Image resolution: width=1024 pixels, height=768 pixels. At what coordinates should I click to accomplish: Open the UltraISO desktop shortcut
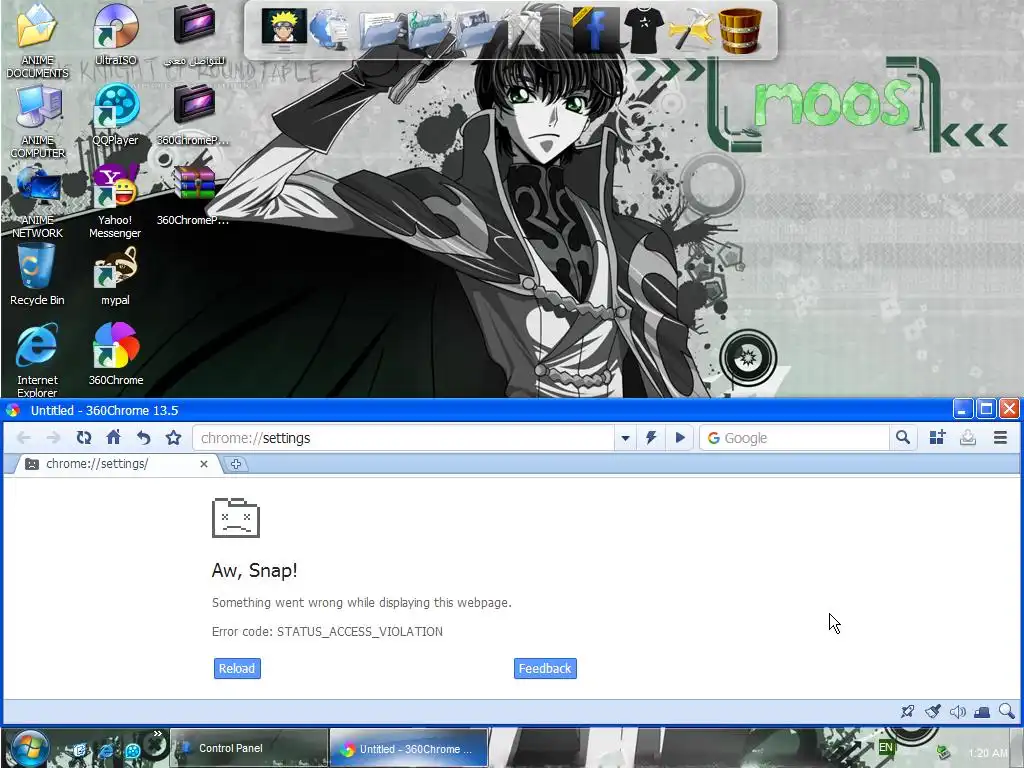click(x=116, y=35)
